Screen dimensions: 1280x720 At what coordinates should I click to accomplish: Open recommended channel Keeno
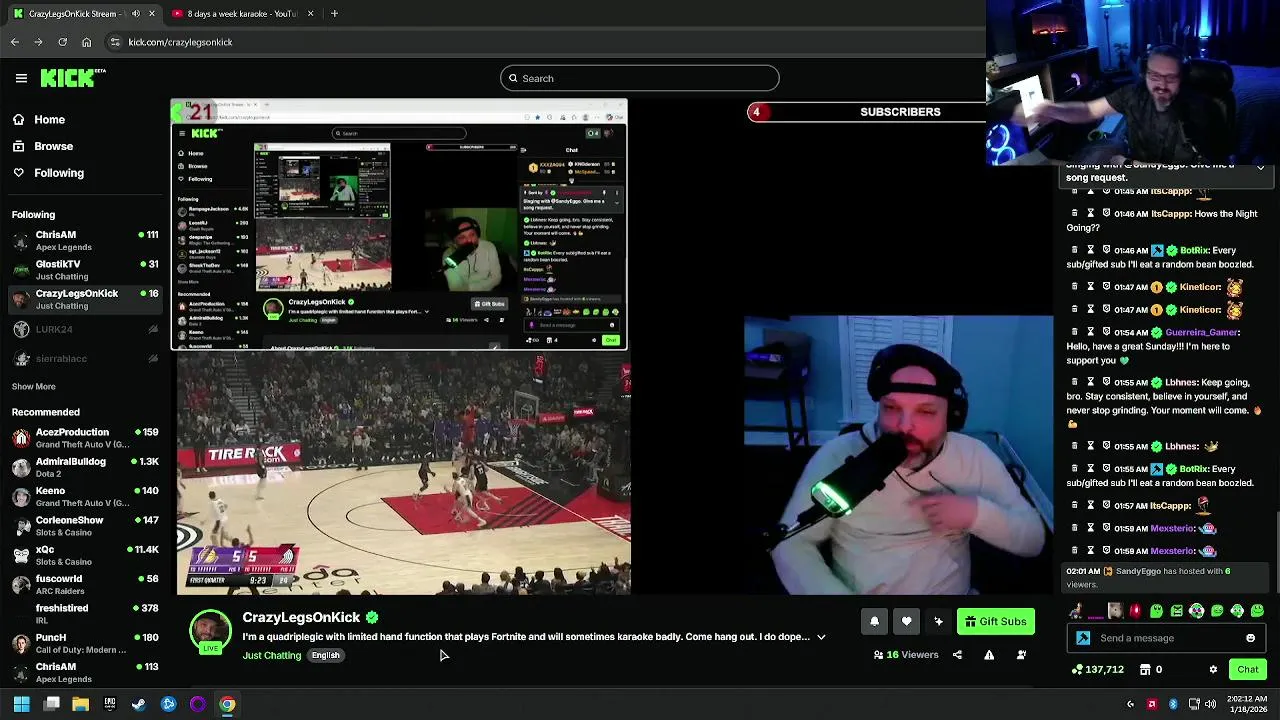[85, 497]
